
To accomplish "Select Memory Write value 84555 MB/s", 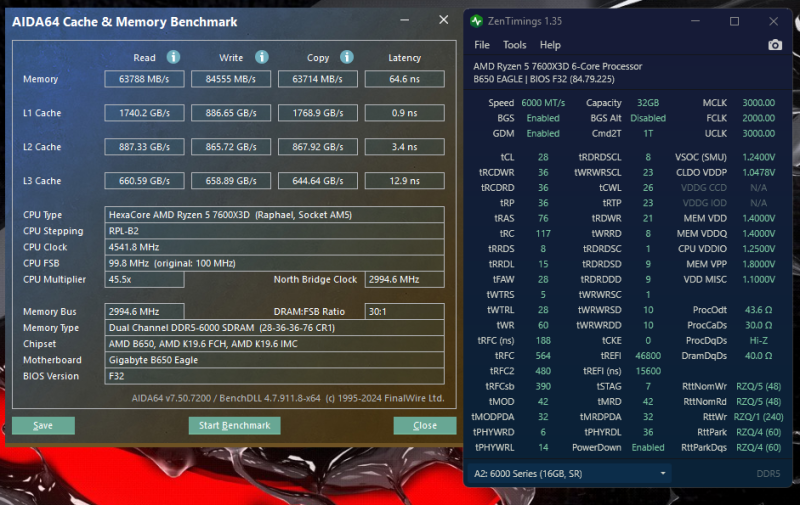I will (x=231, y=79).
